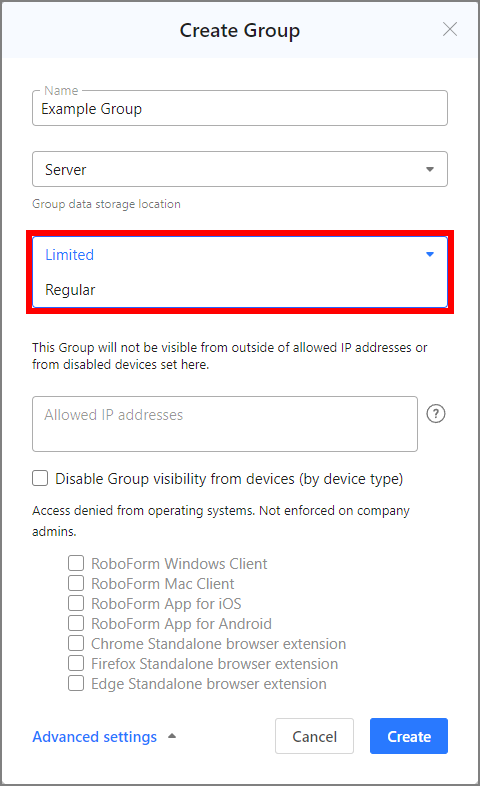Viewport: 480px width, 786px height.
Task: Focus the Name input field
Action: coord(240,108)
